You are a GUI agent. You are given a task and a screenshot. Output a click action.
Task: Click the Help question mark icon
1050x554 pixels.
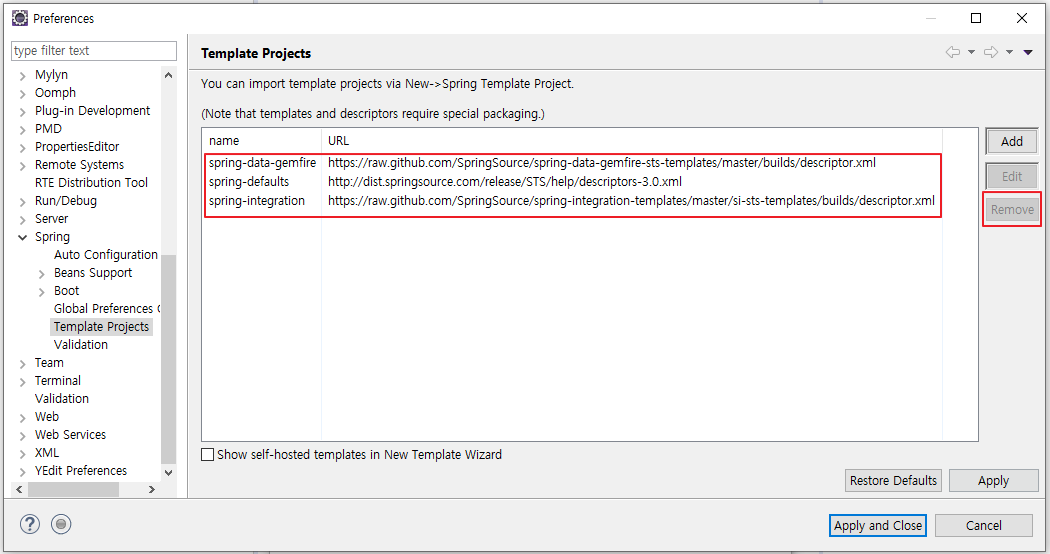click(29, 524)
